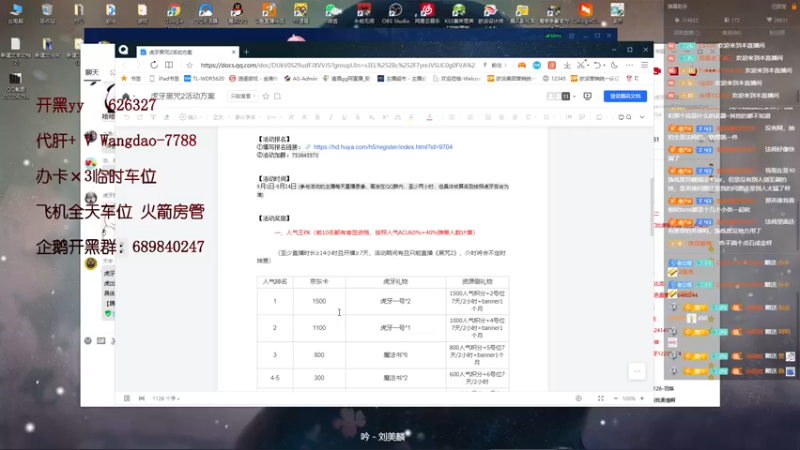Expand the word count dropdown in status bar

point(166,398)
